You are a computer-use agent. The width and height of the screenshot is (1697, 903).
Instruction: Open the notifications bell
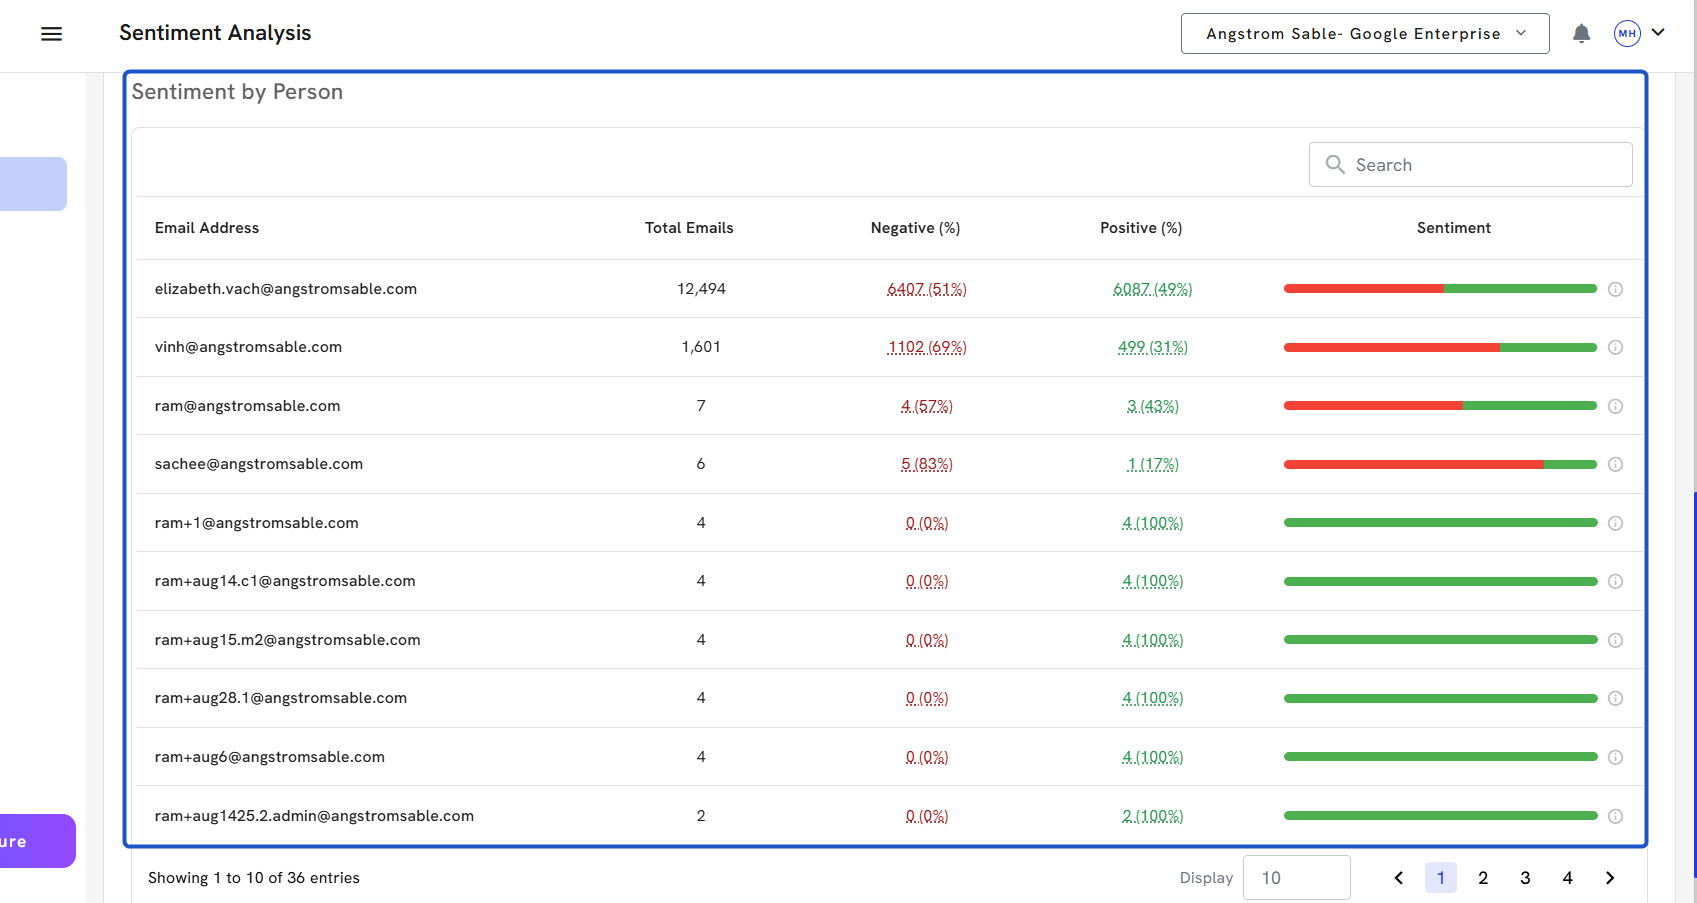coord(1581,34)
